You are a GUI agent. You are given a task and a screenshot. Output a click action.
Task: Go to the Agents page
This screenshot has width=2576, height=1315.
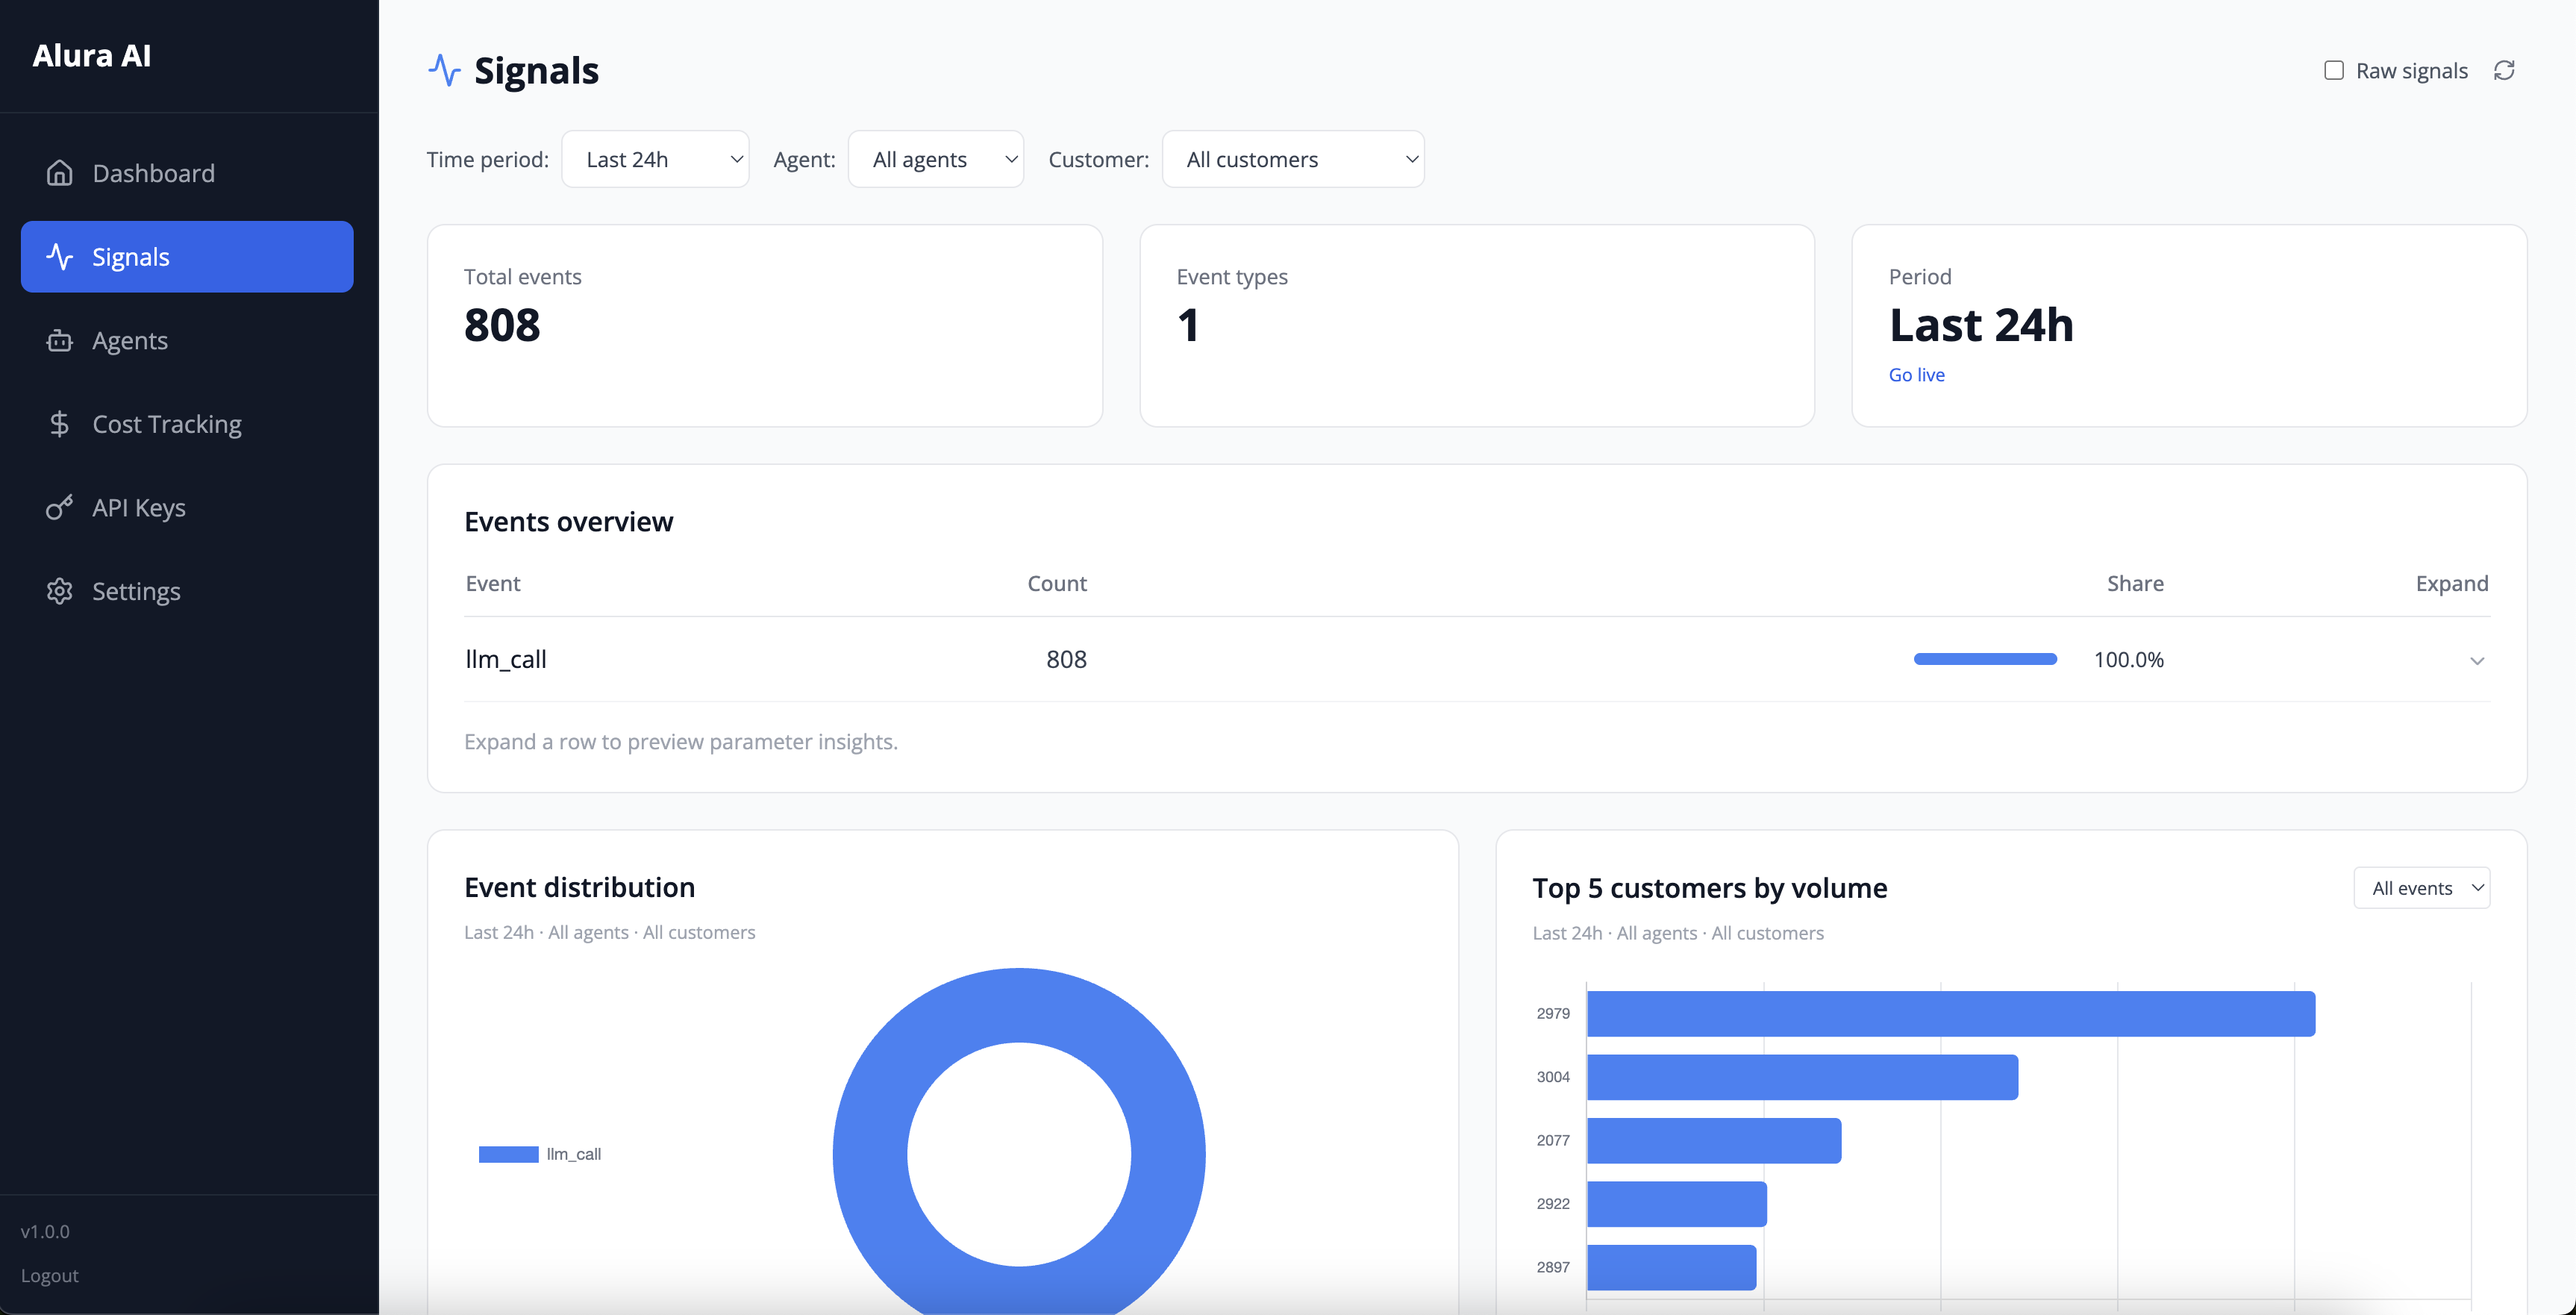click(130, 341)
